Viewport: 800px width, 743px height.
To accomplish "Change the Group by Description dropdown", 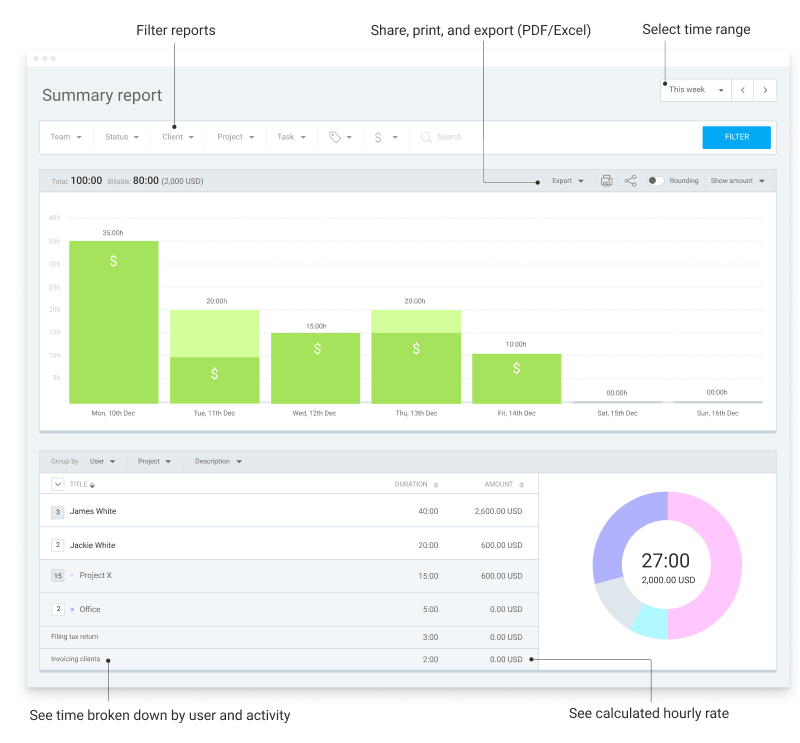I will [x=218, y=461].
